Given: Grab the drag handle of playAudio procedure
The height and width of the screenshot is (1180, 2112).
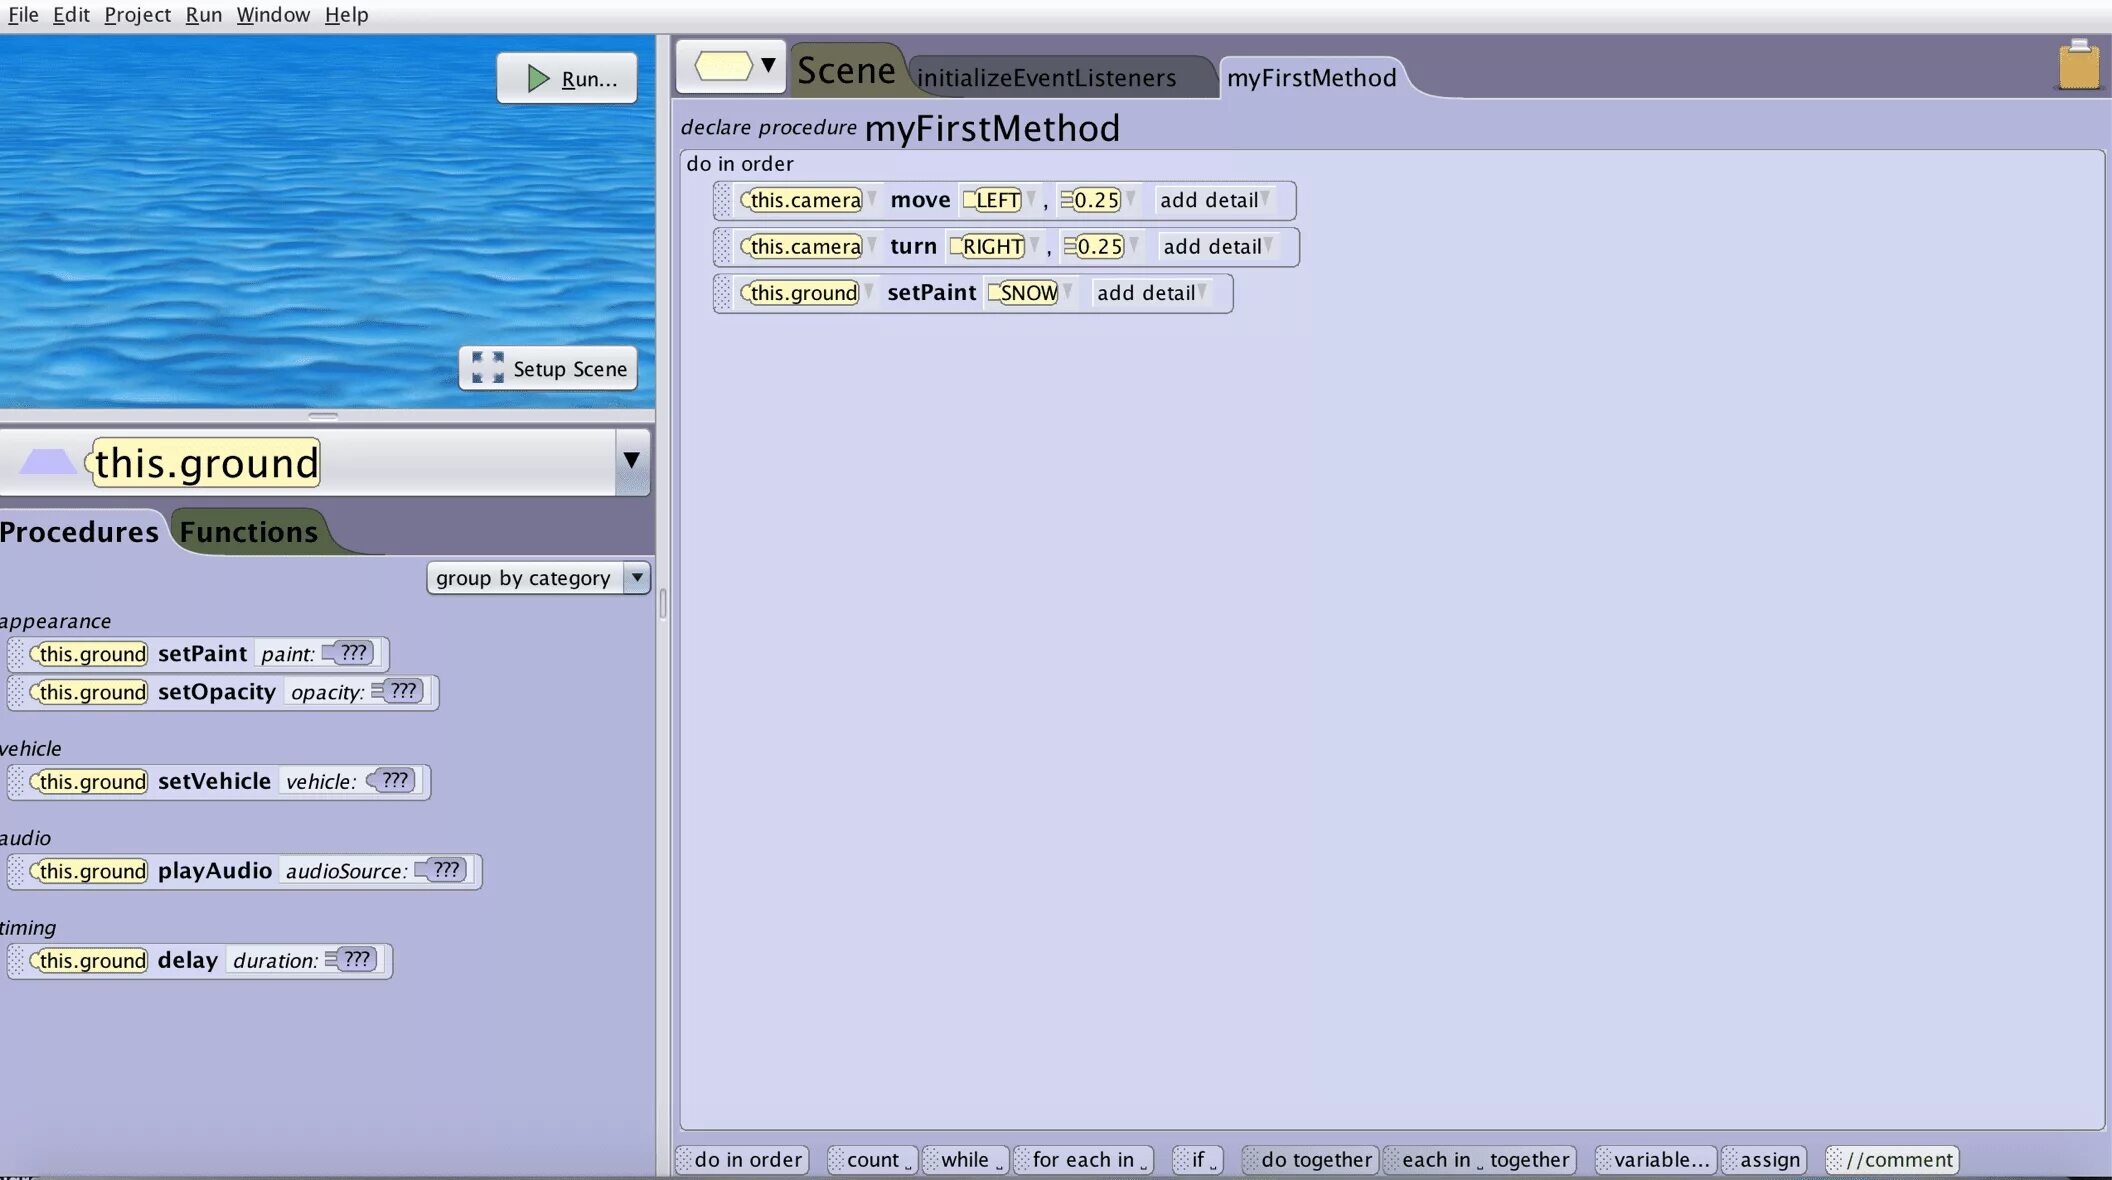Looking at the screenshot, I should pyautogui.click(x=16, y=871).
